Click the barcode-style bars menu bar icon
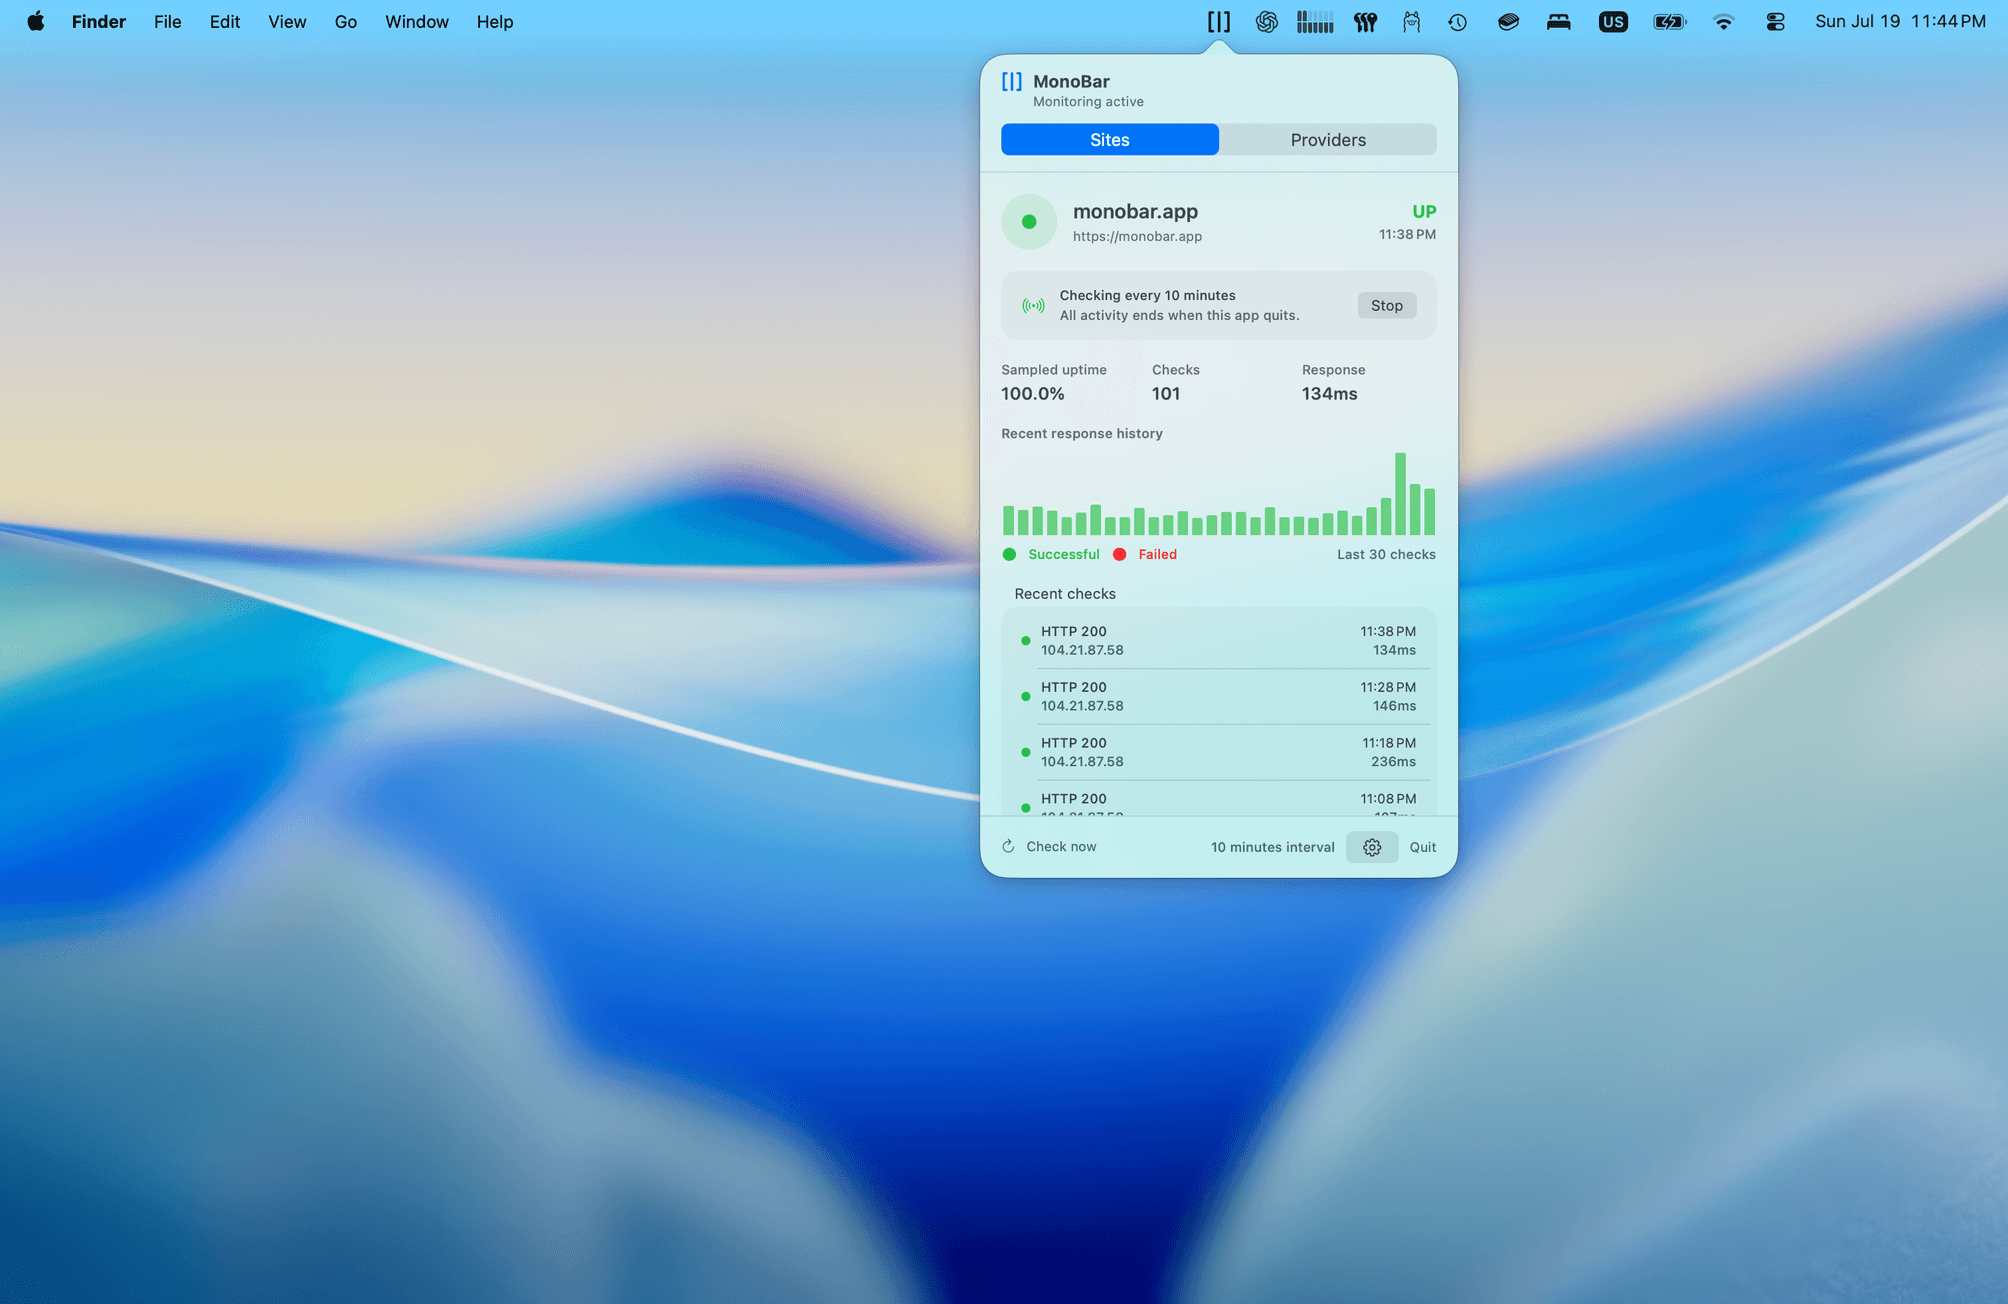Image resolution: width=2008 pixels, height=1304 pixels. point(1315,21)
